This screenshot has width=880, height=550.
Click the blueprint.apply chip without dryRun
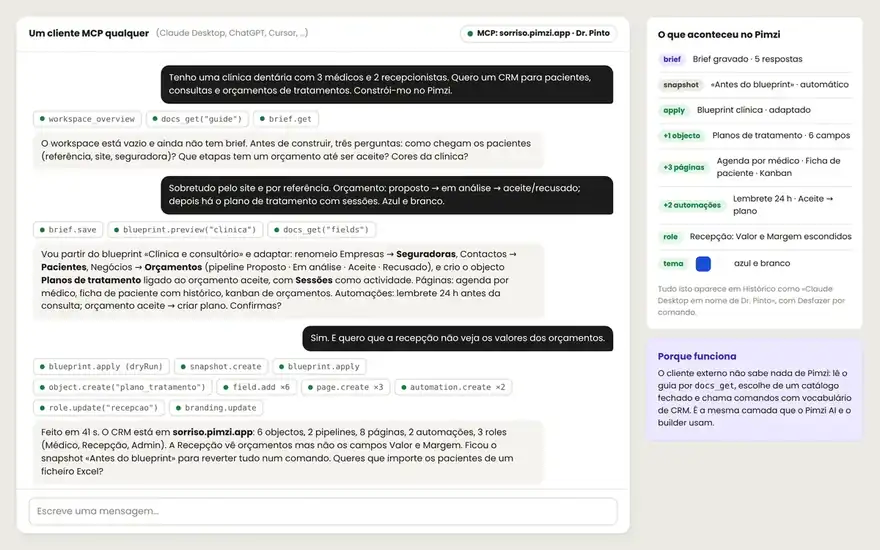319,366
